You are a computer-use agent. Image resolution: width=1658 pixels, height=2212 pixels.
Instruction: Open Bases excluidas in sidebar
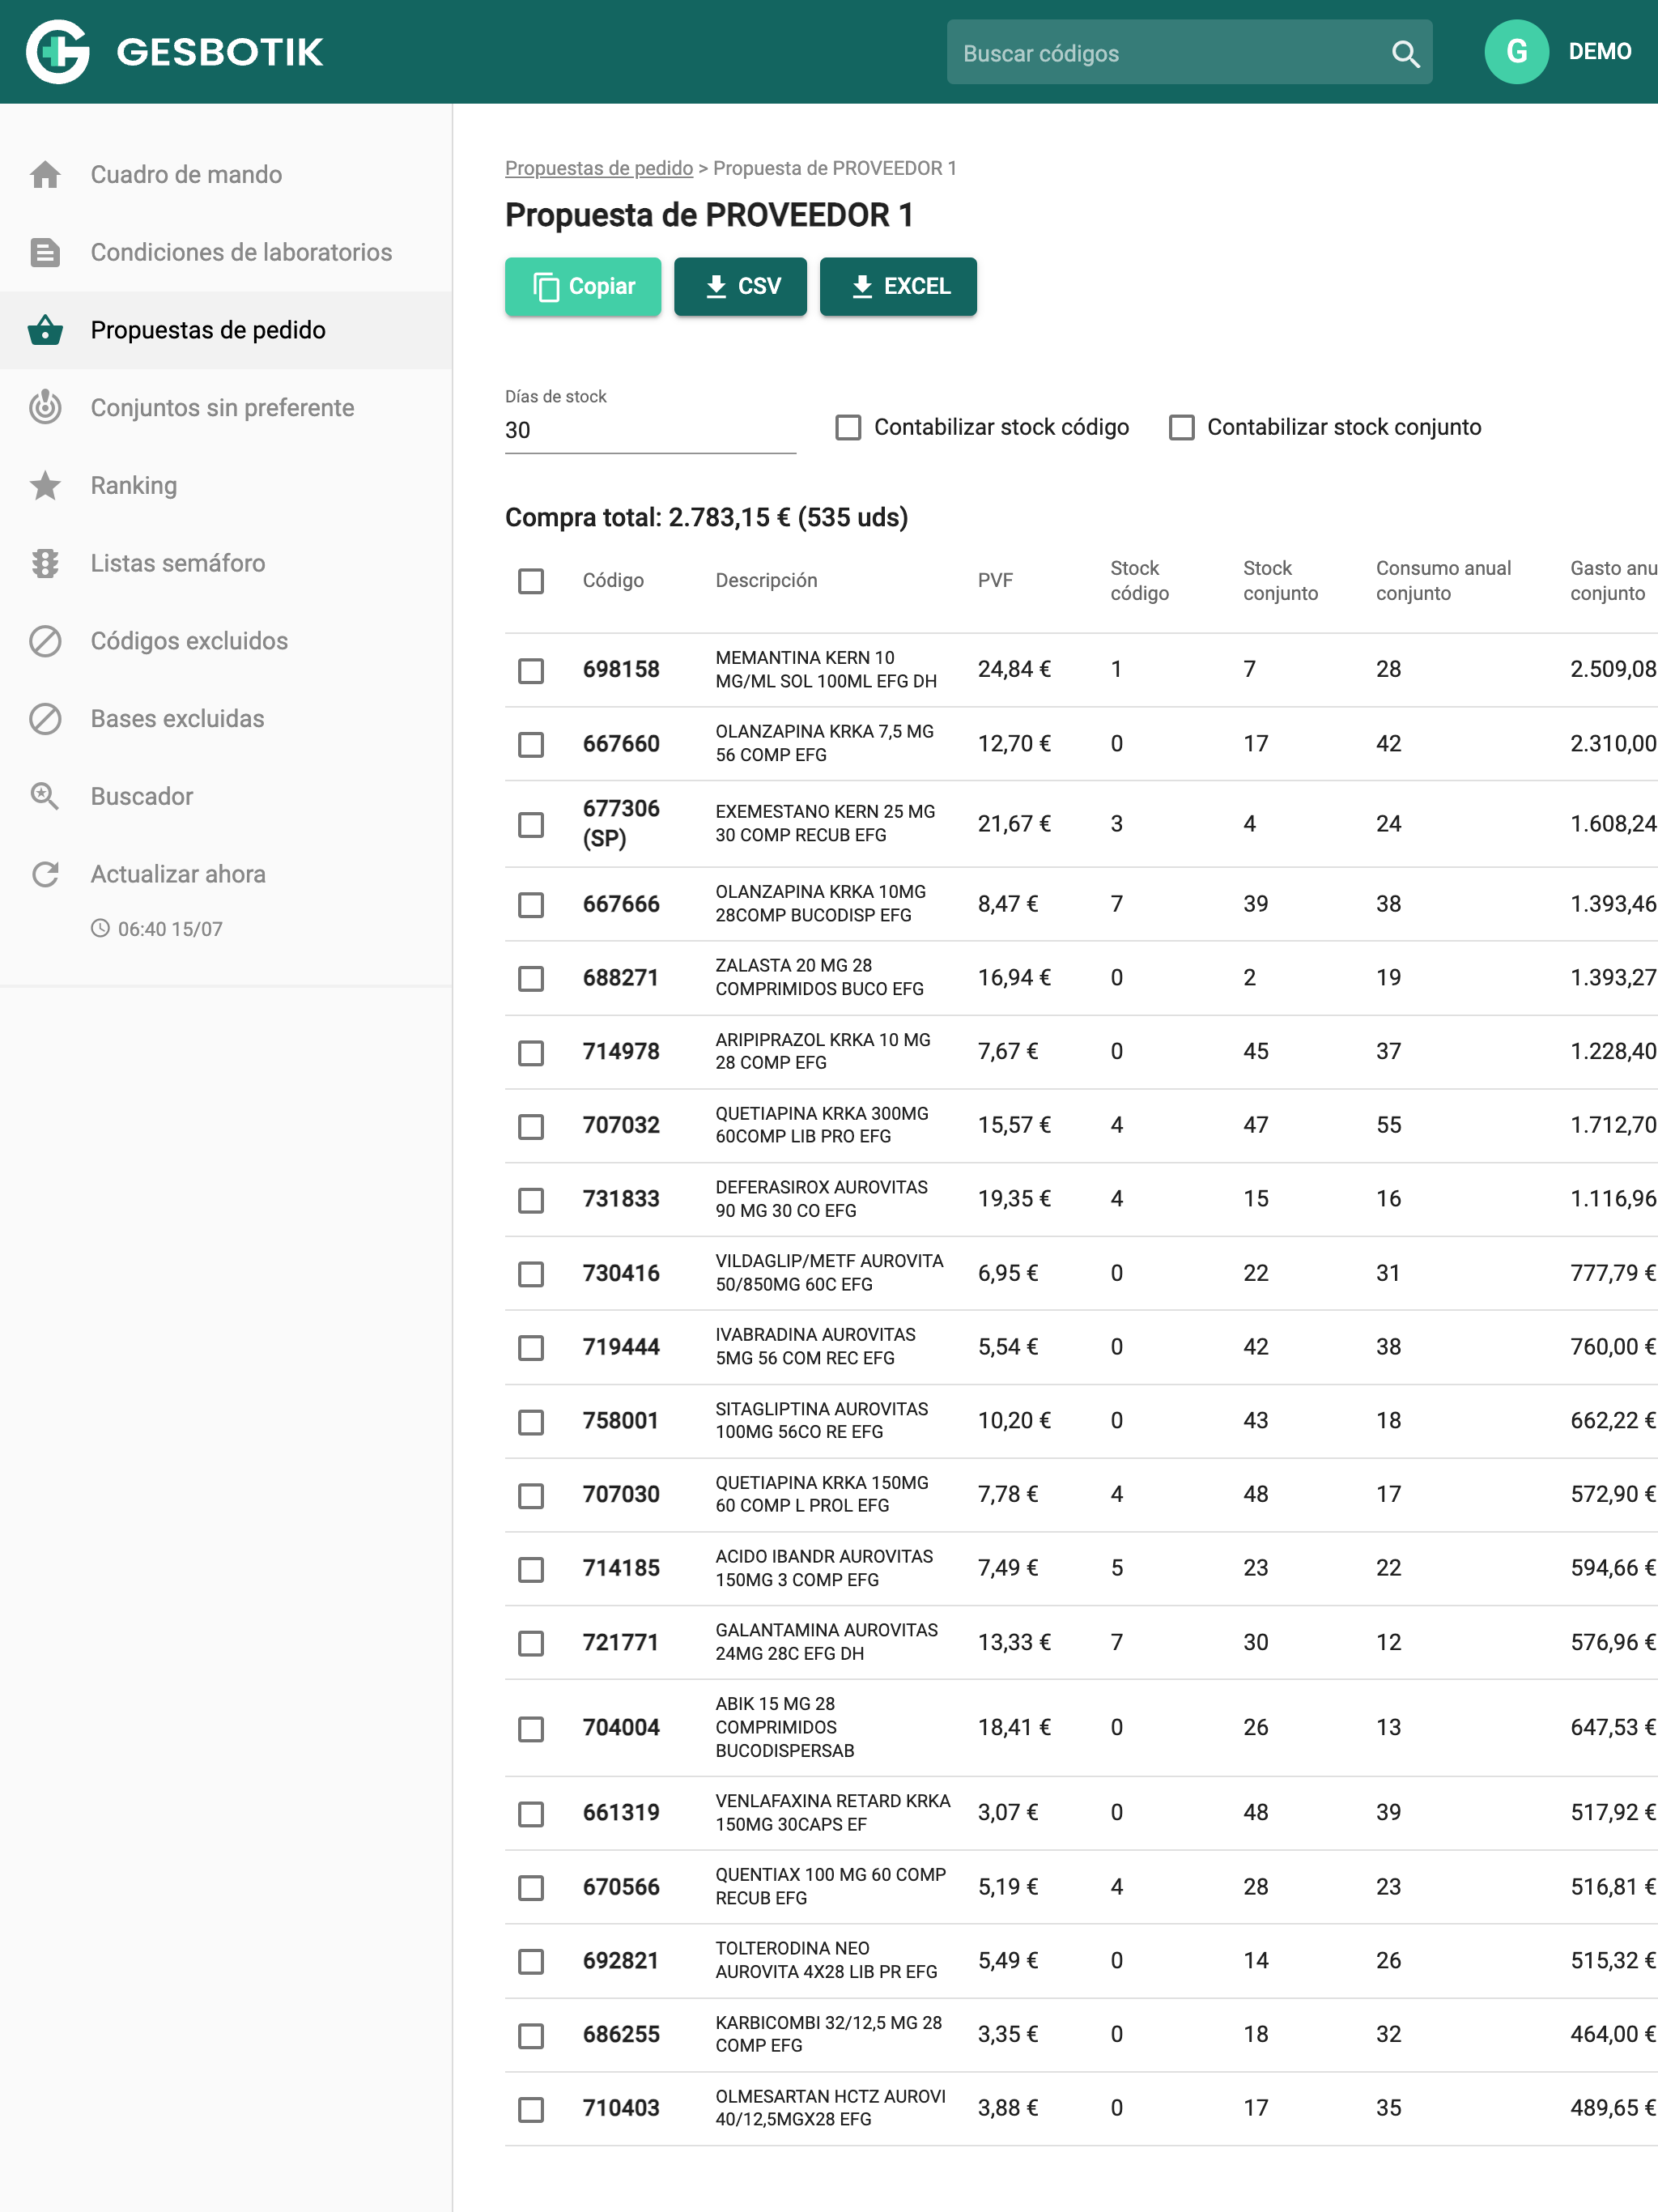pos(226,718)
